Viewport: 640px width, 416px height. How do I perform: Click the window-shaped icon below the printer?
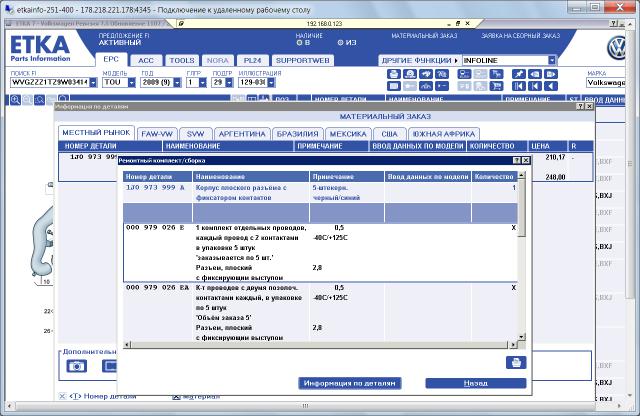click(x=393, y=86)
